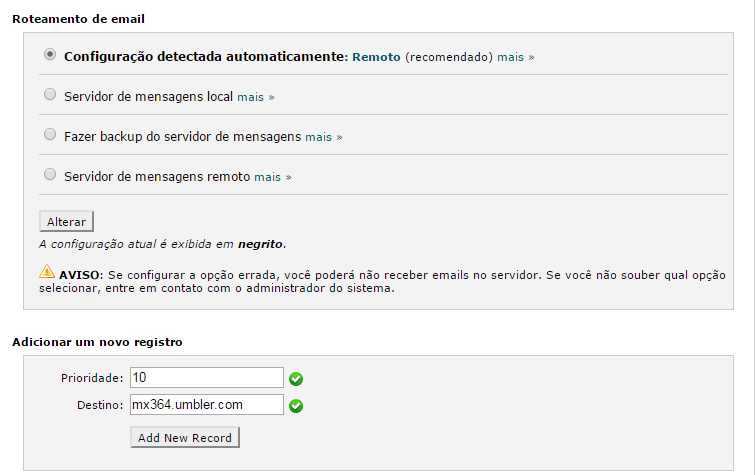Click the Prioridade: field label
The height and width of the screenshot is (475, 755).
click(x=92, y=378)
